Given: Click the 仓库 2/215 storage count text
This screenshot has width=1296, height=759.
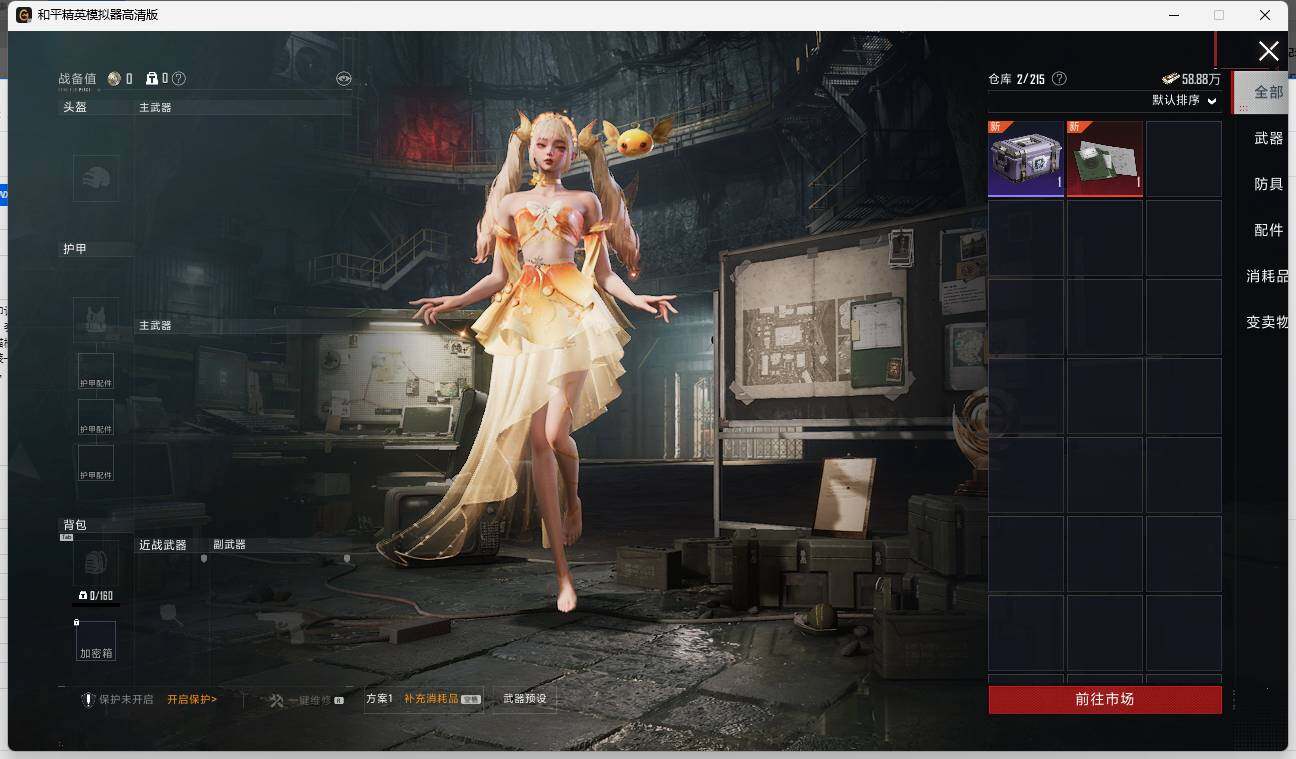Looking at the screenshot, I should 1016,79.
